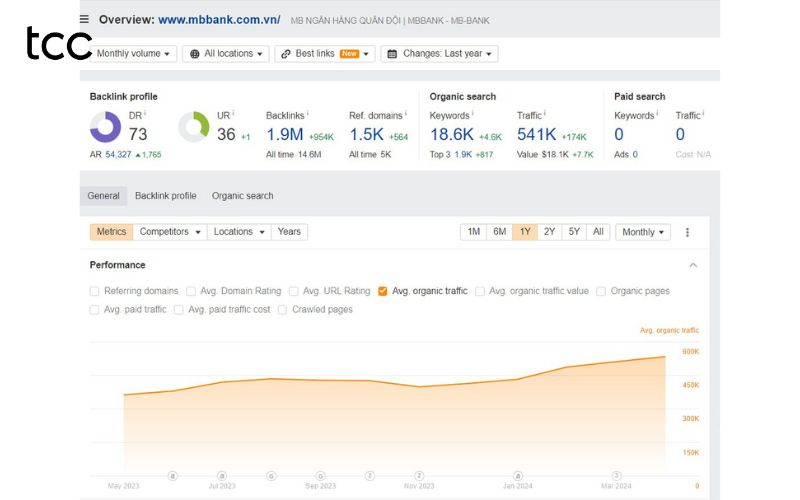Collapse the Performance section chevron
Screen dimensions: 800x500
[x=693, y=265]
